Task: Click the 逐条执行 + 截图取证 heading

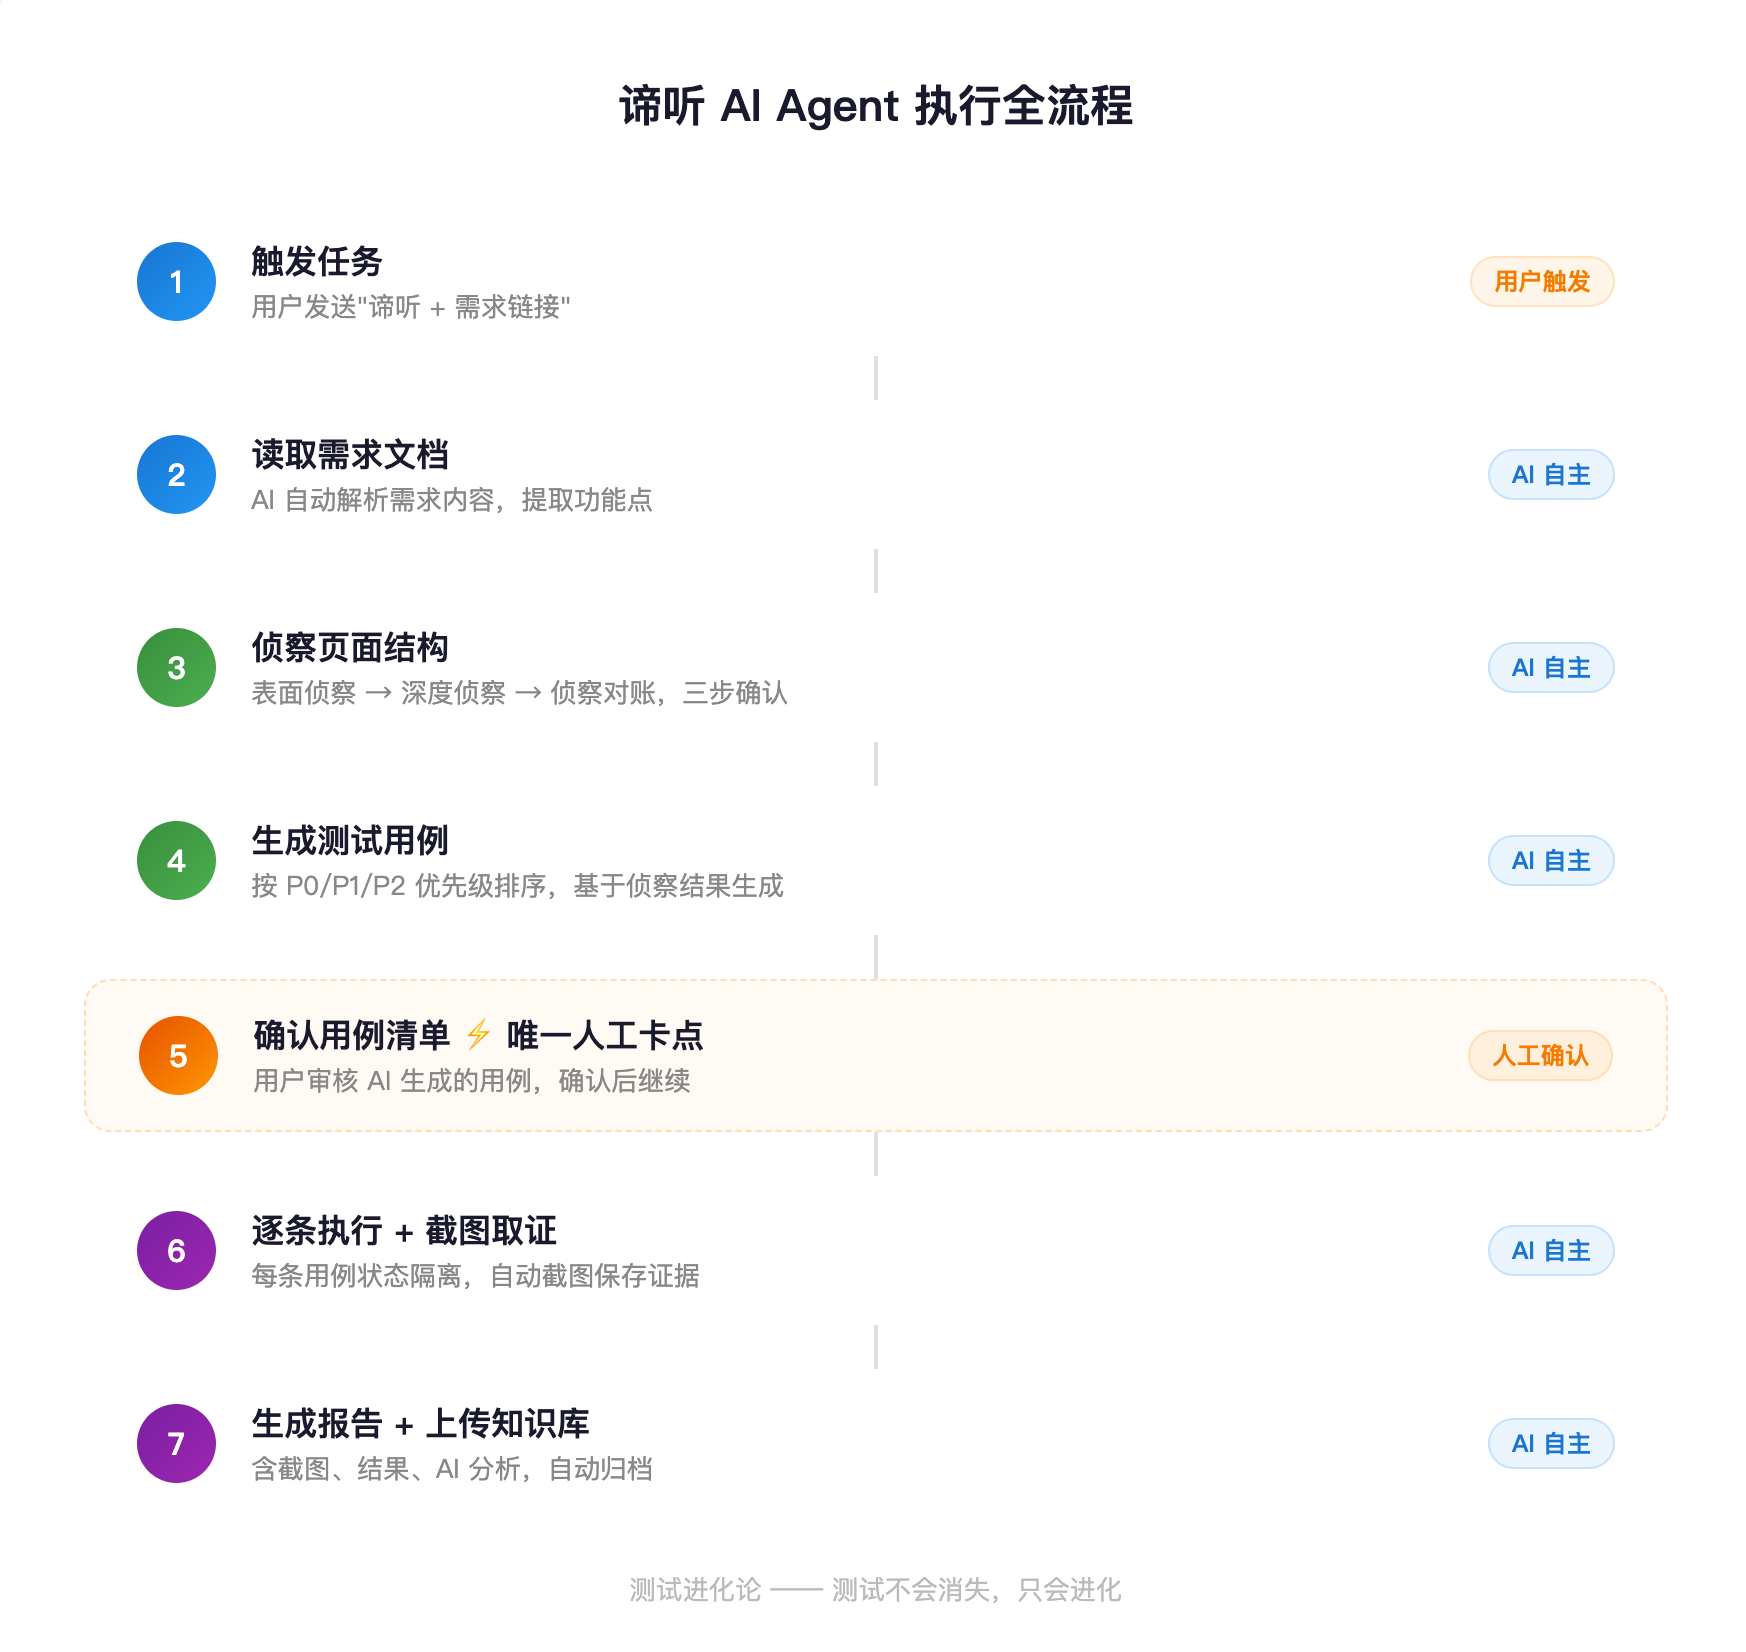Action: pos(404,1231)
